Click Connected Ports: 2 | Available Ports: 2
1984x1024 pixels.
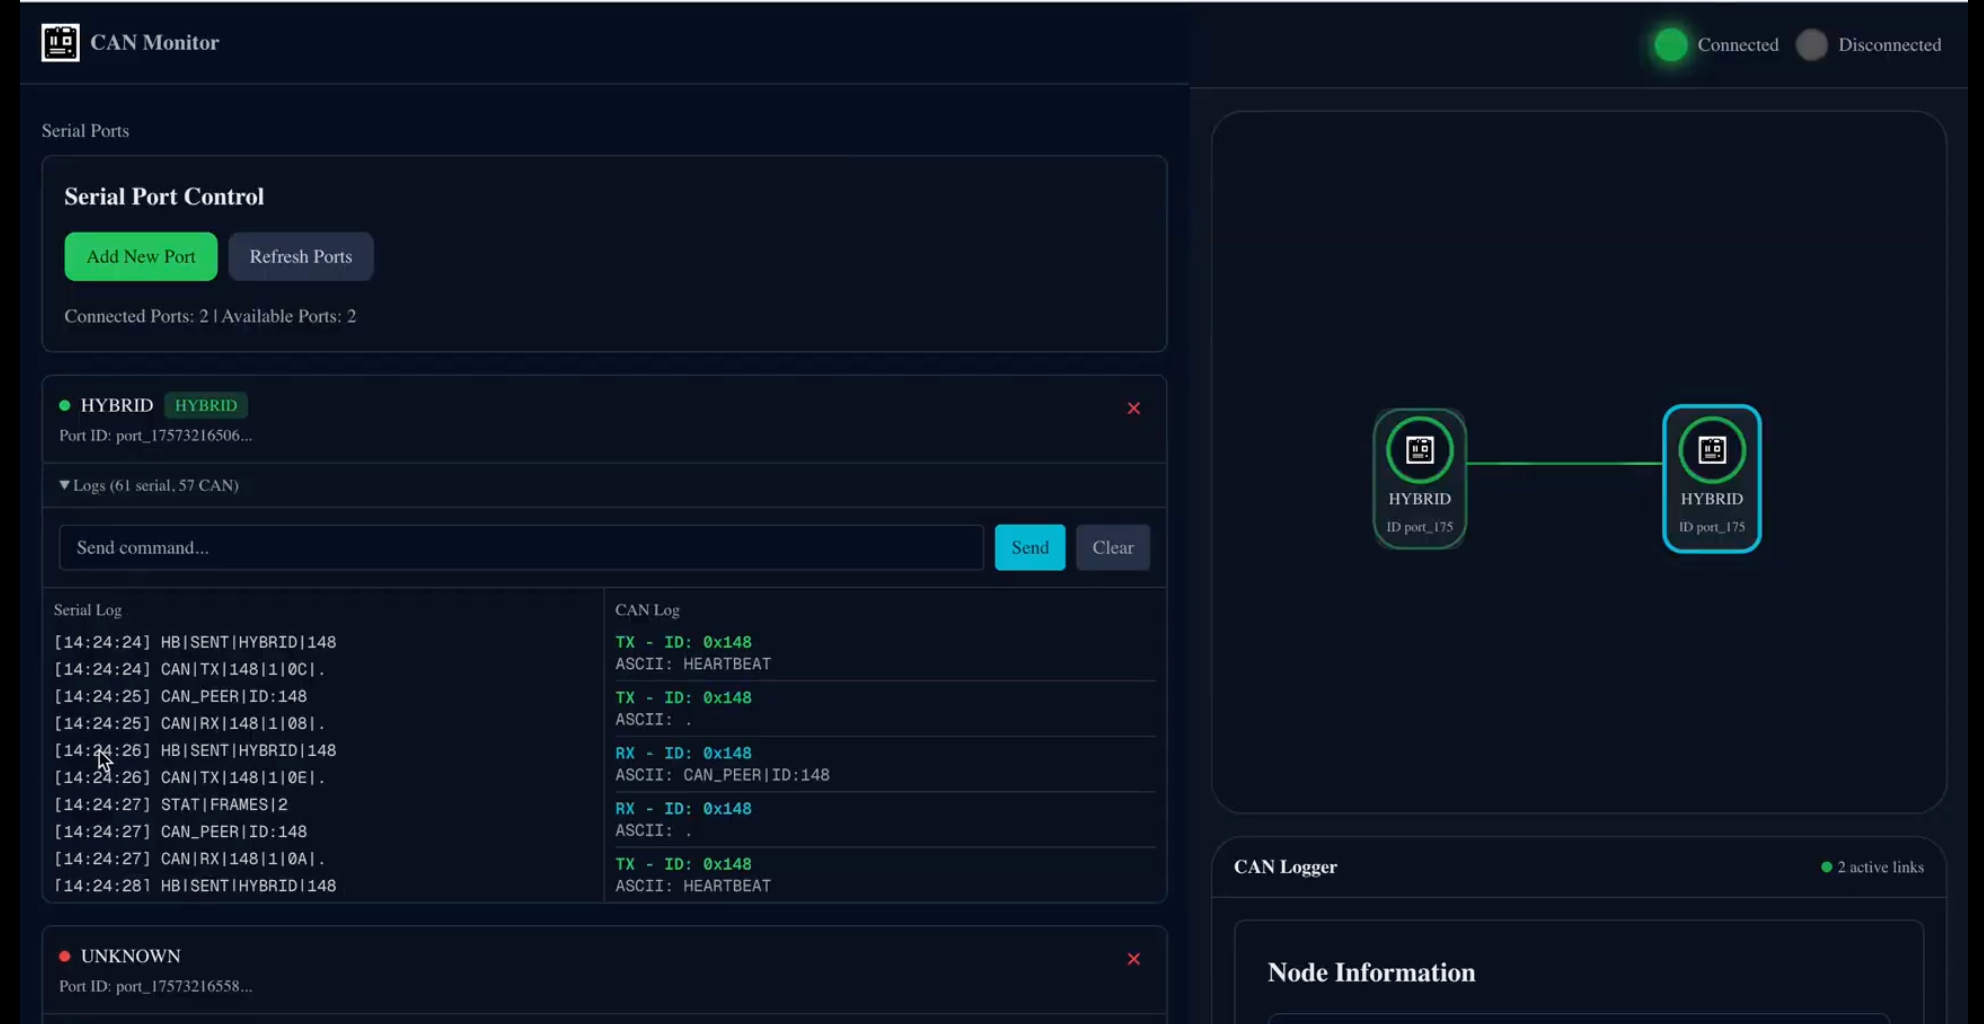(x=210, y=316)
